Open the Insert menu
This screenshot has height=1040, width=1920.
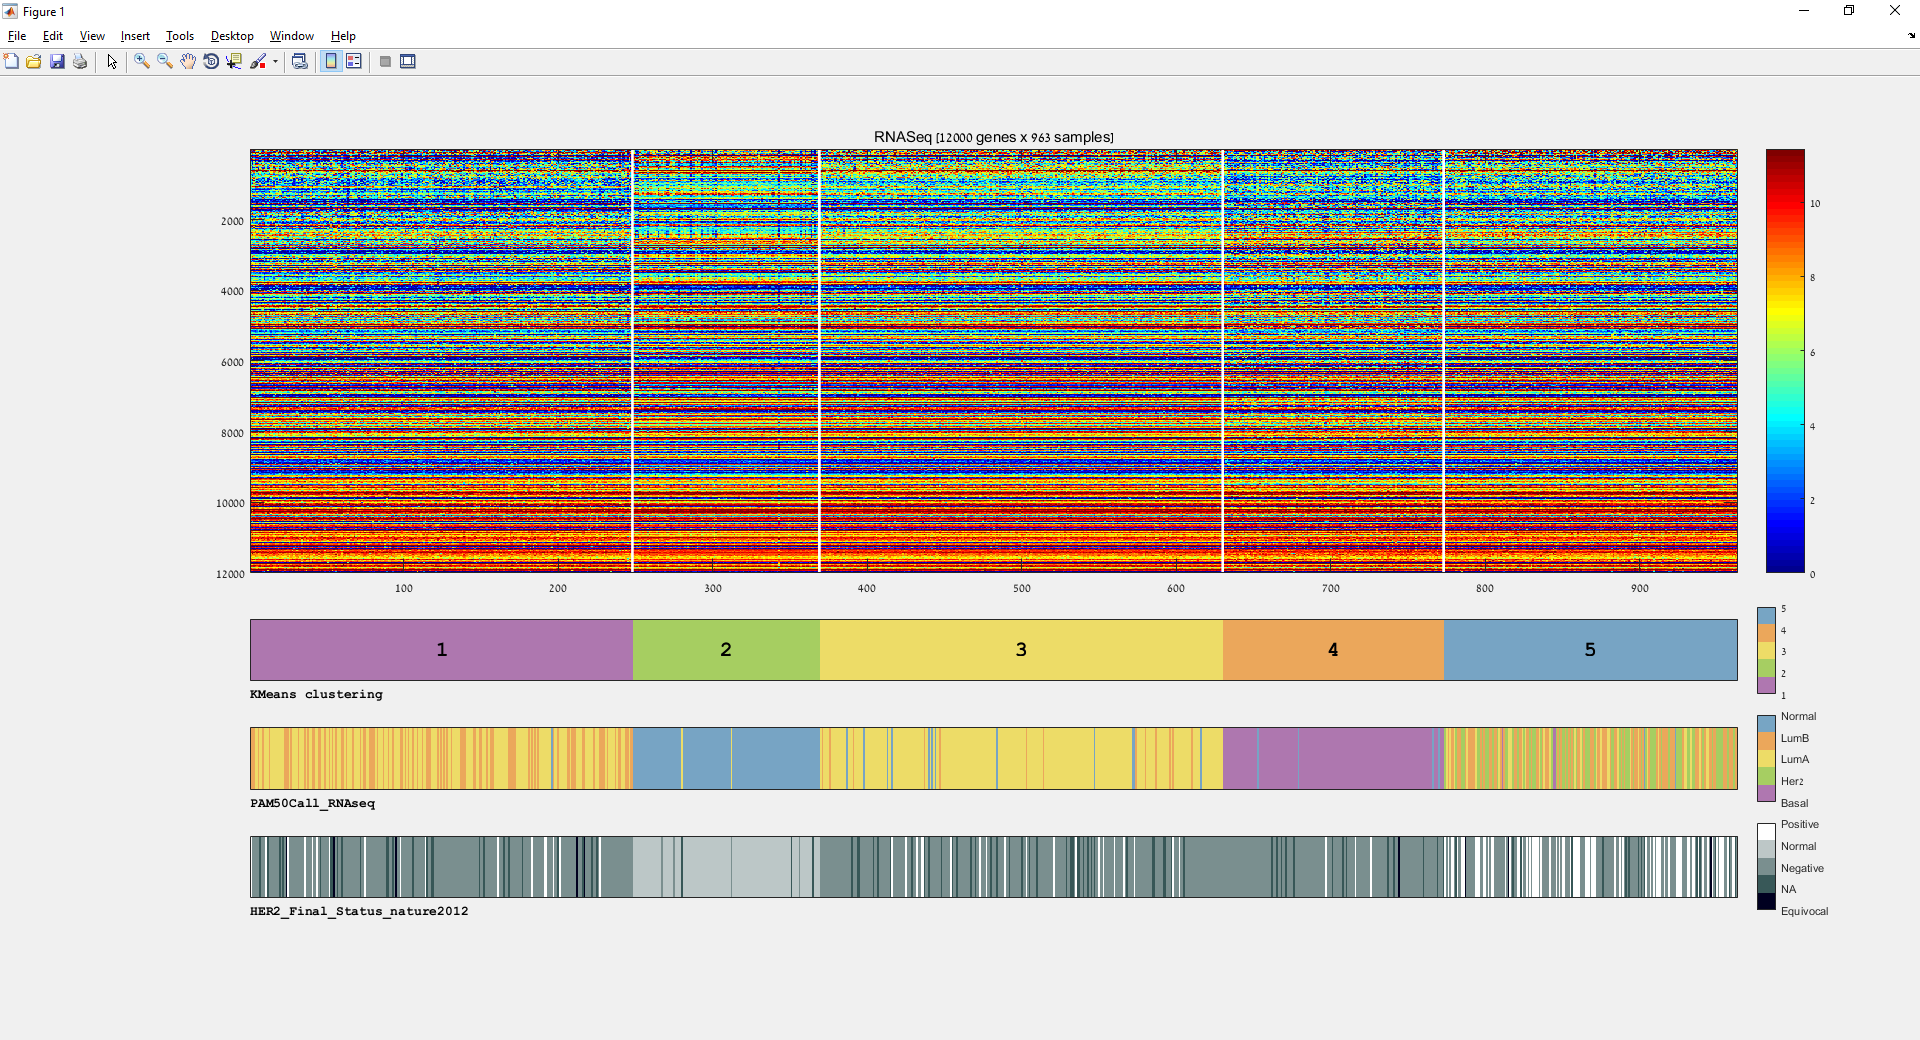[135, 36]
